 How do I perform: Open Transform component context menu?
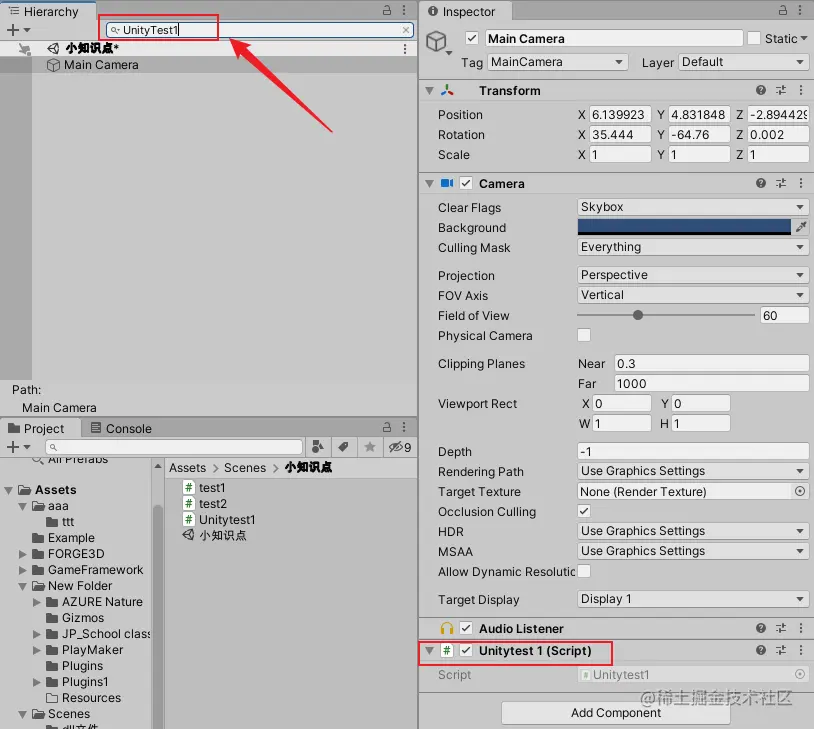click(x=801, y=90)
